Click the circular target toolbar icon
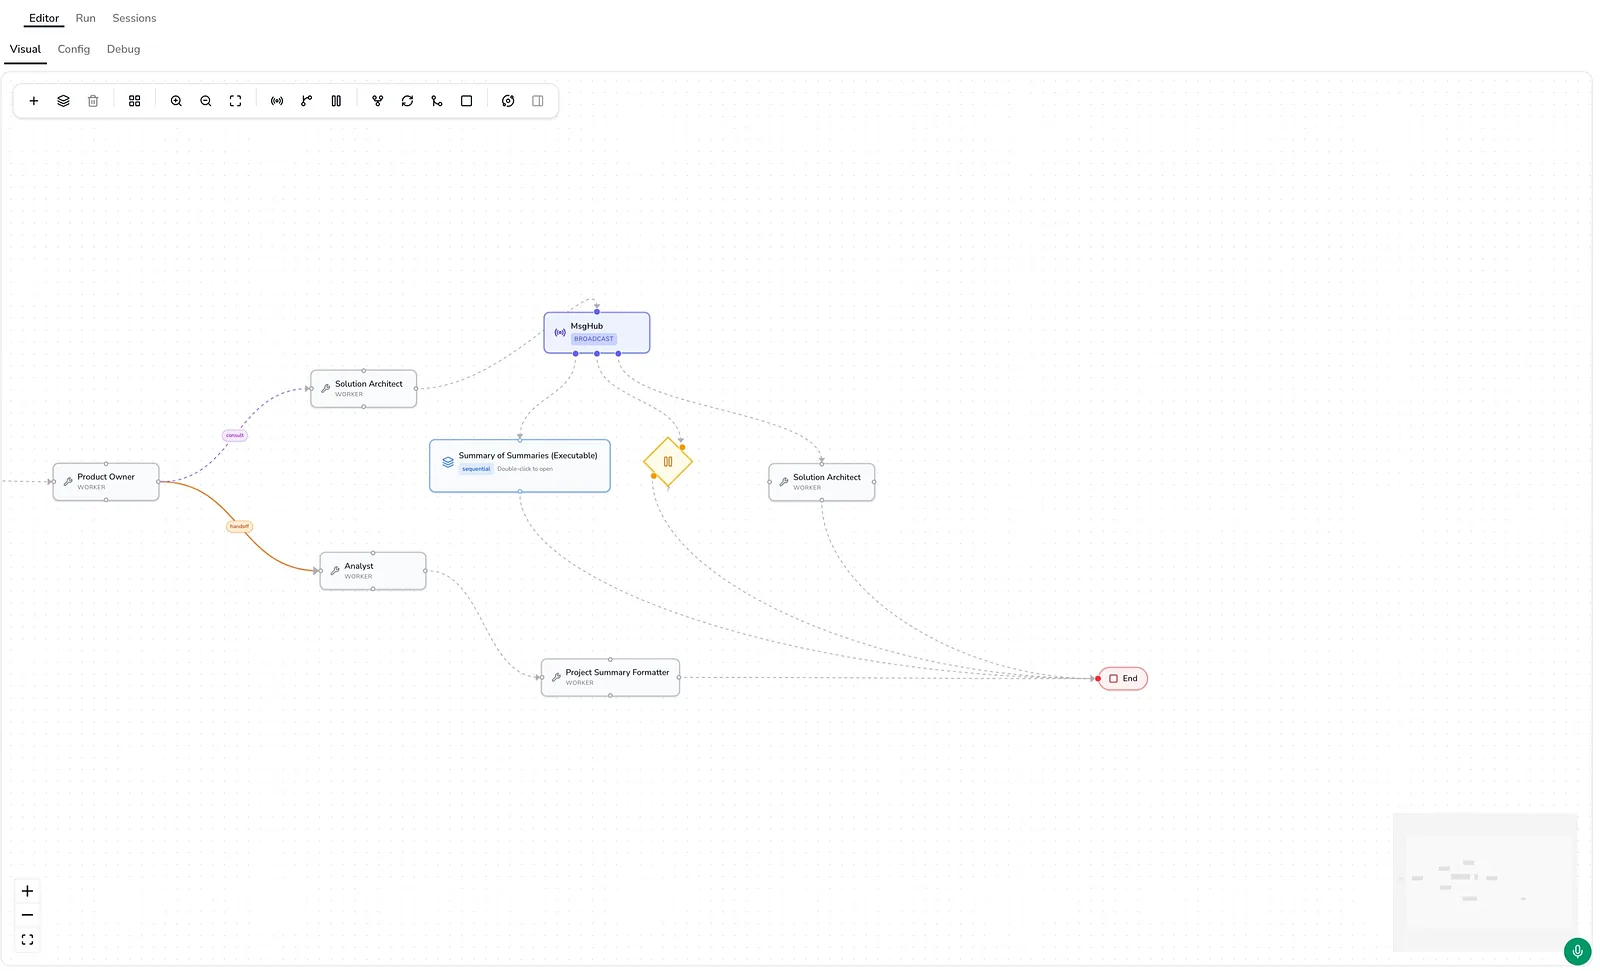 coord(508,101)
